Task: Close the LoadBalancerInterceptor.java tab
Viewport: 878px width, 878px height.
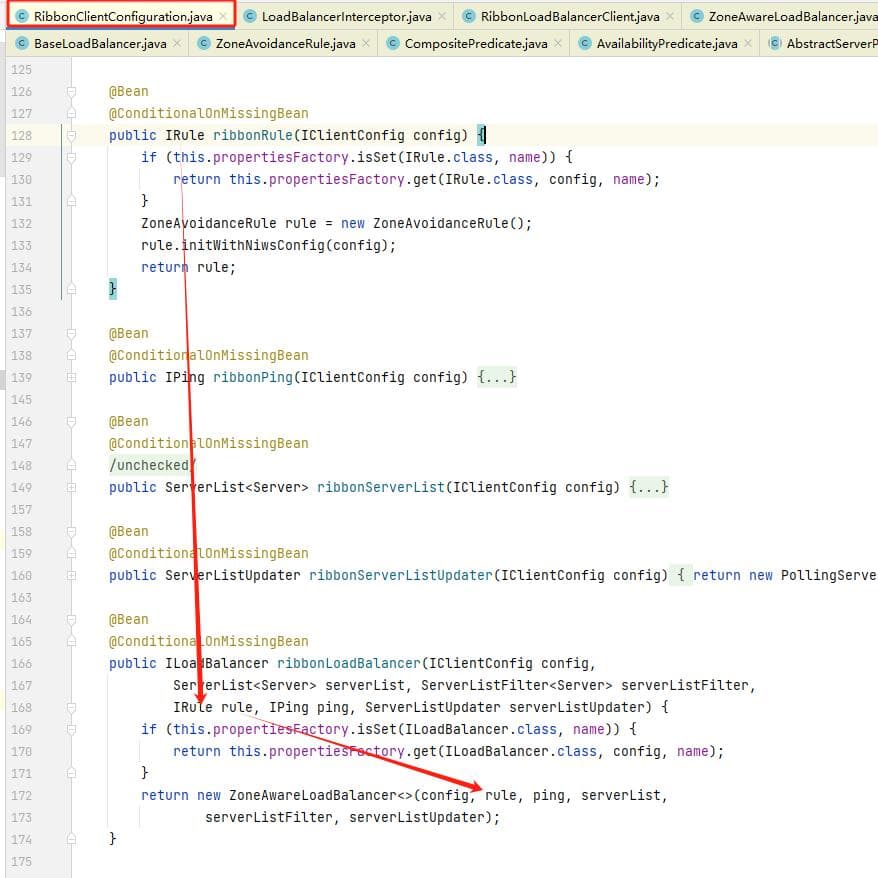Action: 442,16
